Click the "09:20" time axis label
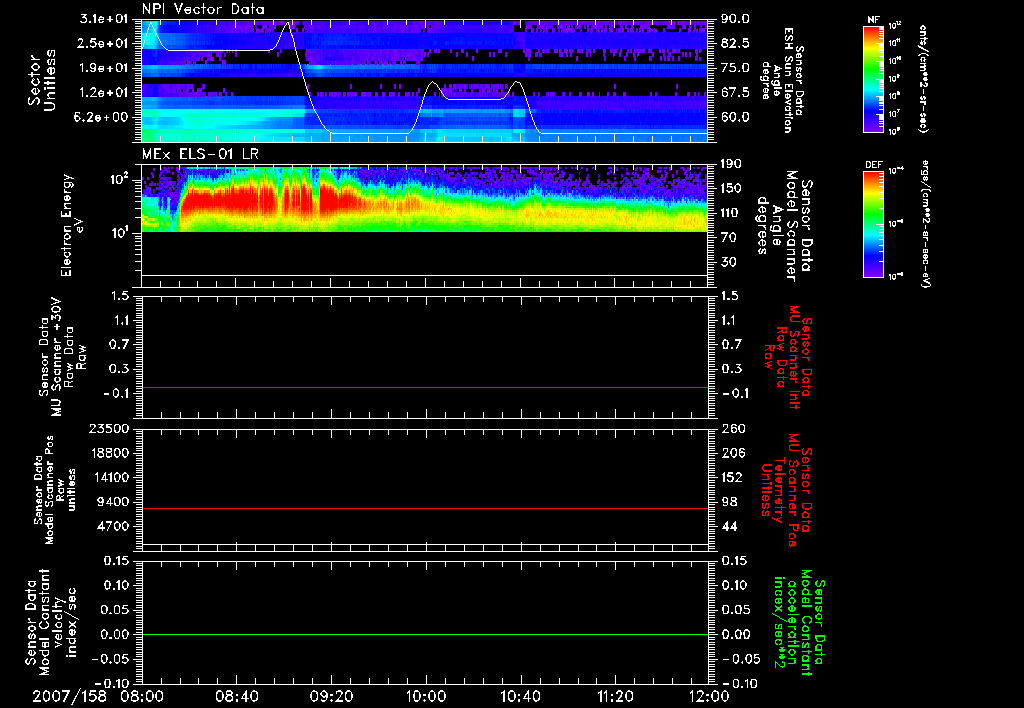Viewport: 1024px width, 708px height. pyautogui.click(x=331, y=696)
